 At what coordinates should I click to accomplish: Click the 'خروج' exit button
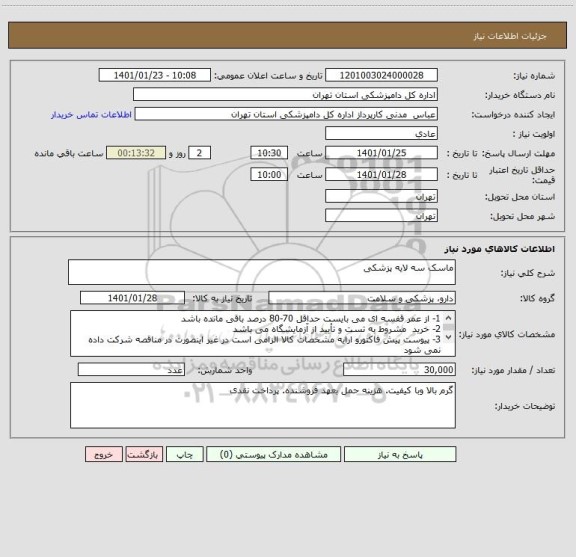[104, 454]
